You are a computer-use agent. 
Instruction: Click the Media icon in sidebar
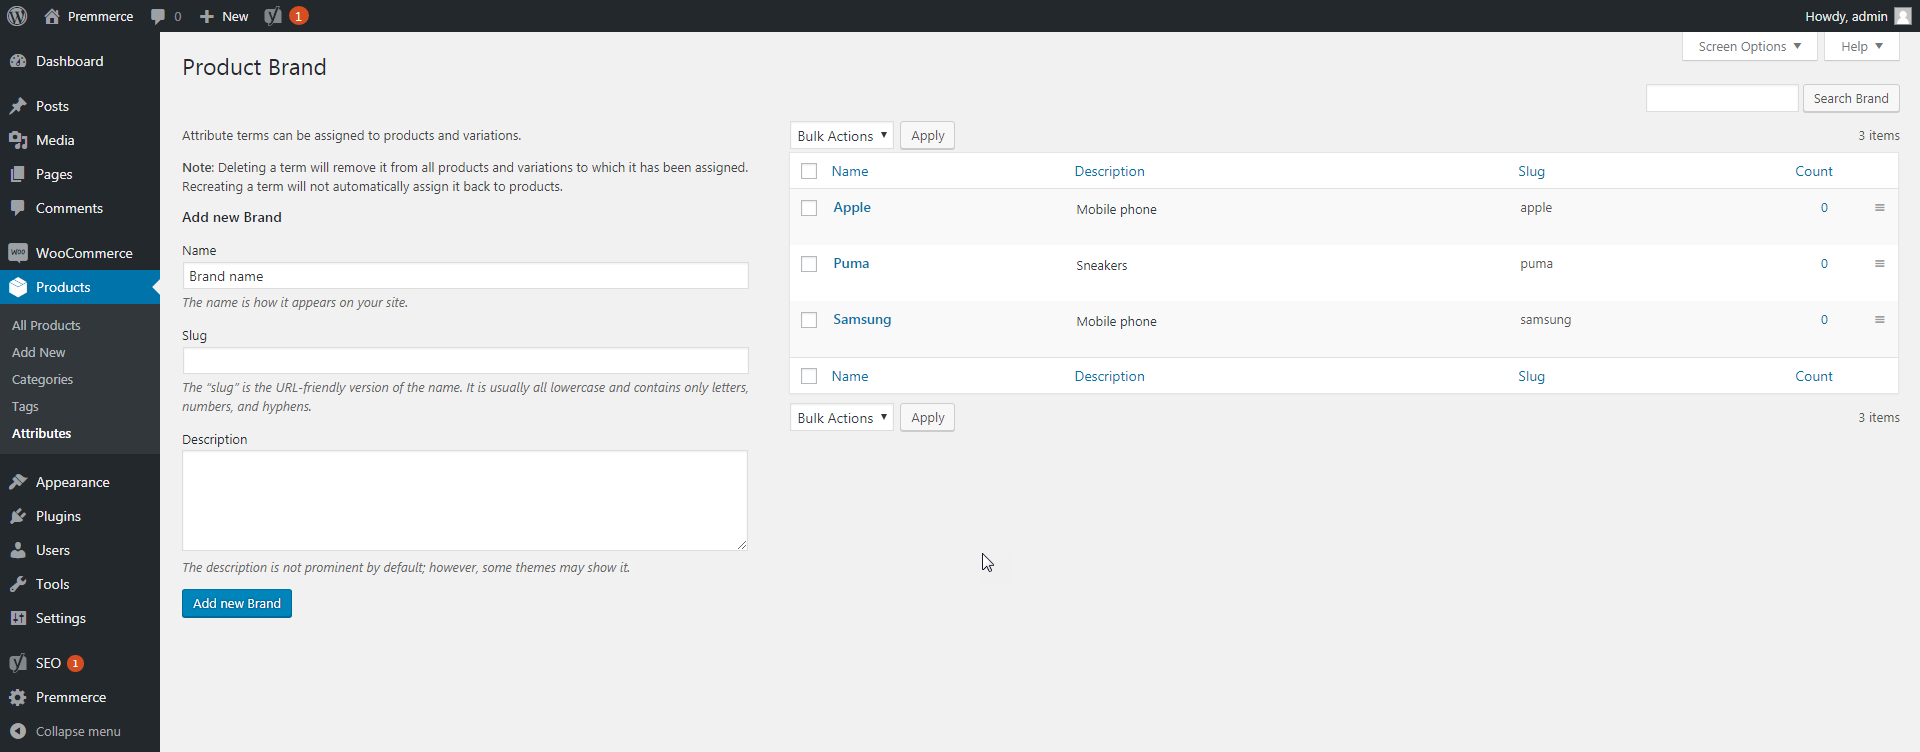click(x=18, y=140)
